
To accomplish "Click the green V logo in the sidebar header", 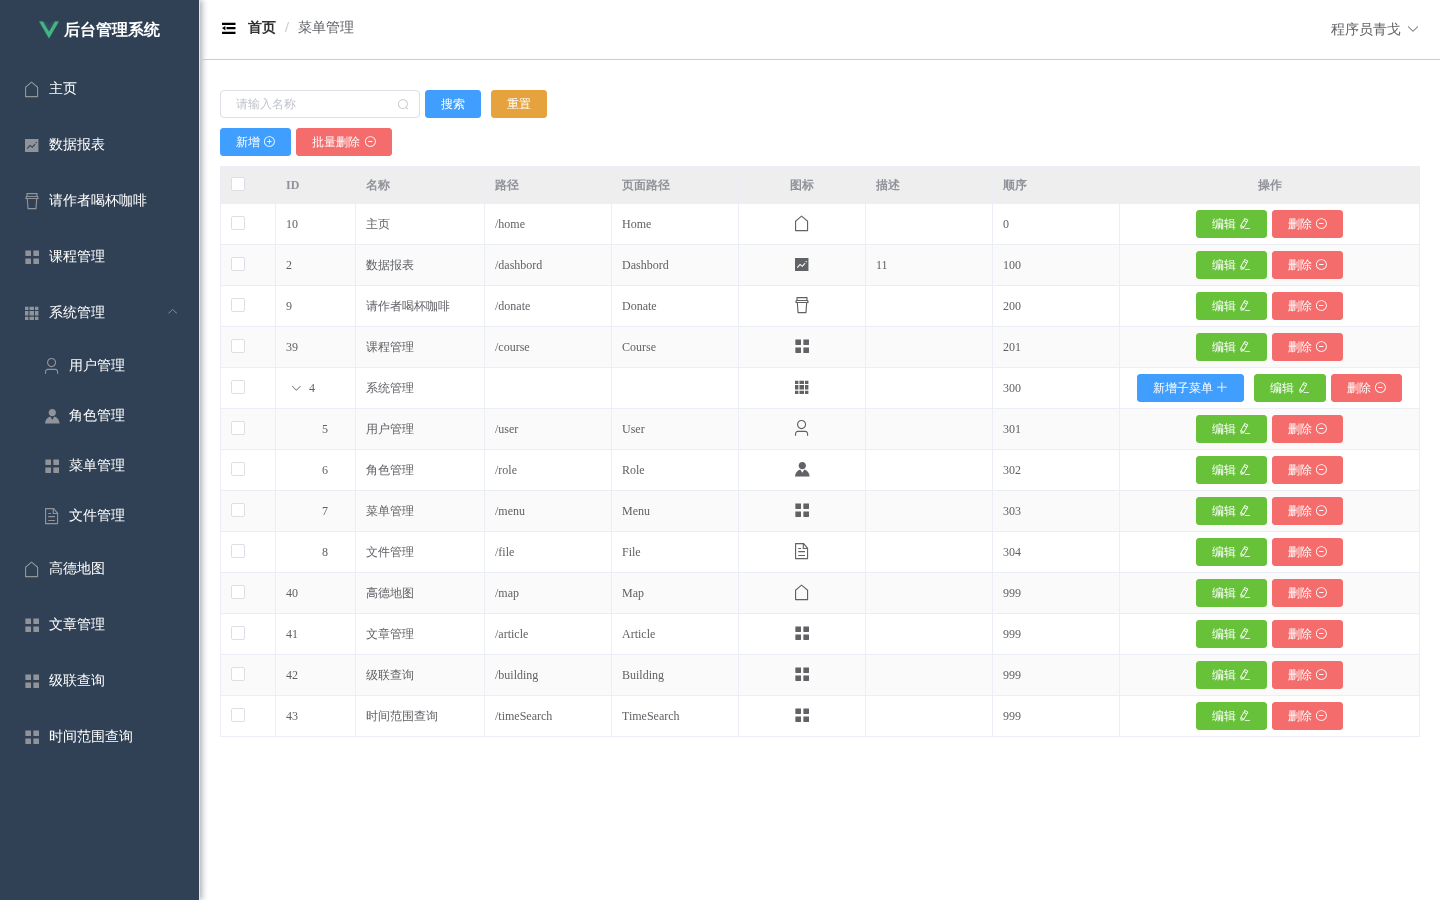I will tap(48, 29).
